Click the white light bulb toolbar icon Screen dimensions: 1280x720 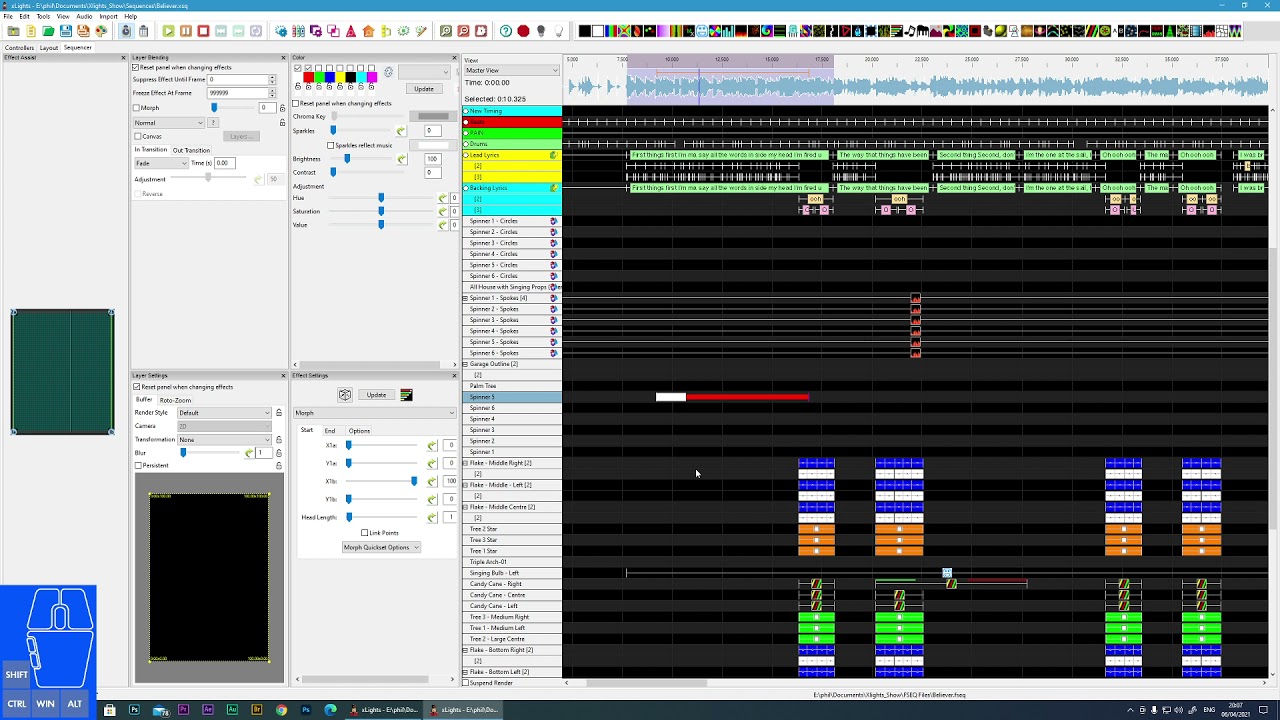[x=558, y=32]
